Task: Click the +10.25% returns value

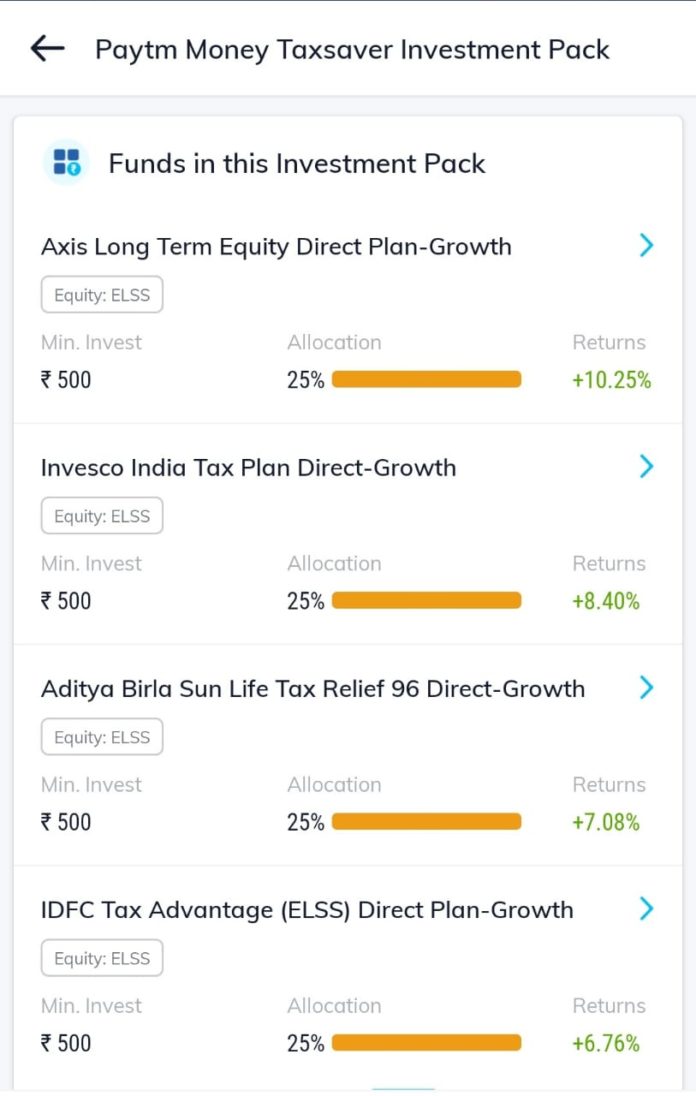Action: tap(611, 380)
